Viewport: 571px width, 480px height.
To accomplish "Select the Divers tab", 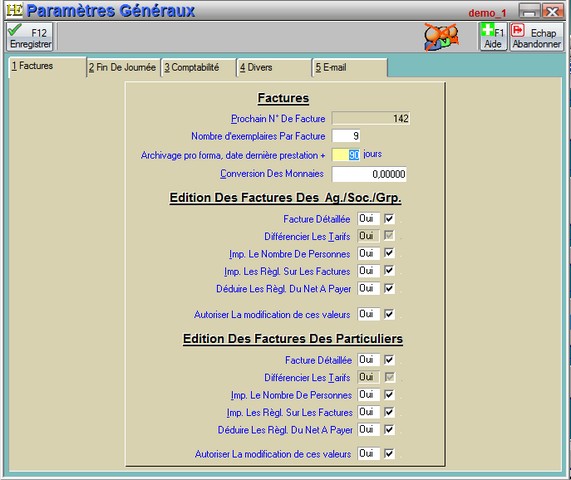I will 273,68.
